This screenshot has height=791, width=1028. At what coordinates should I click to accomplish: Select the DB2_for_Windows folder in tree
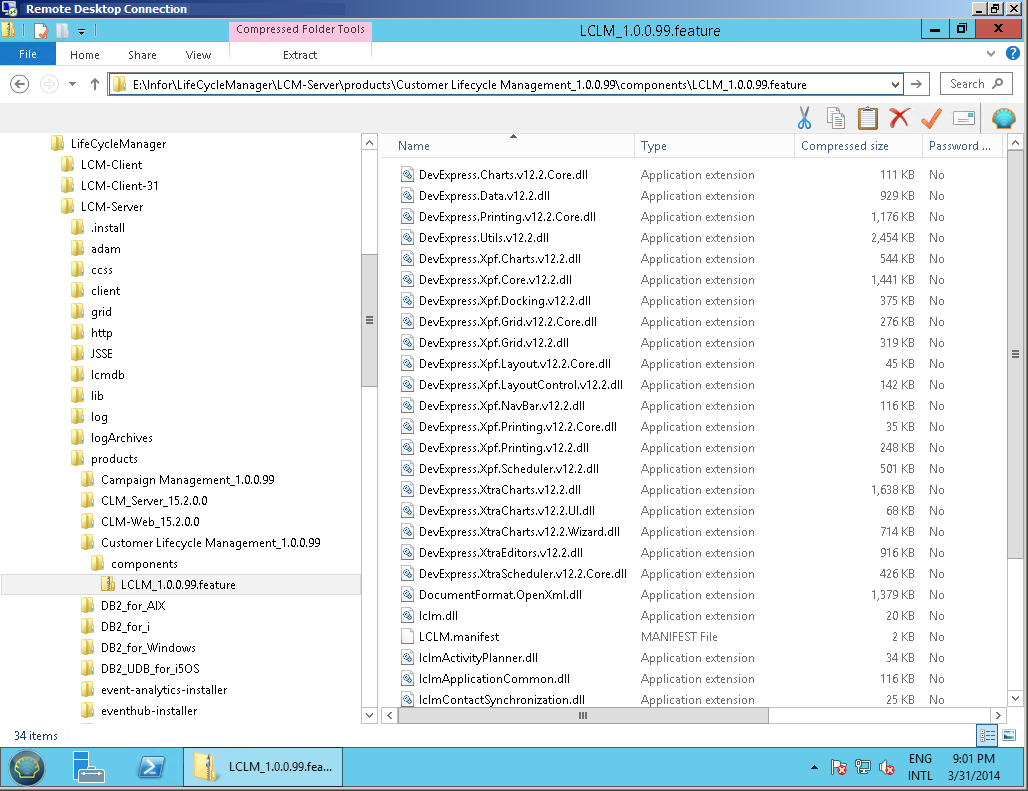coord(148,648)
